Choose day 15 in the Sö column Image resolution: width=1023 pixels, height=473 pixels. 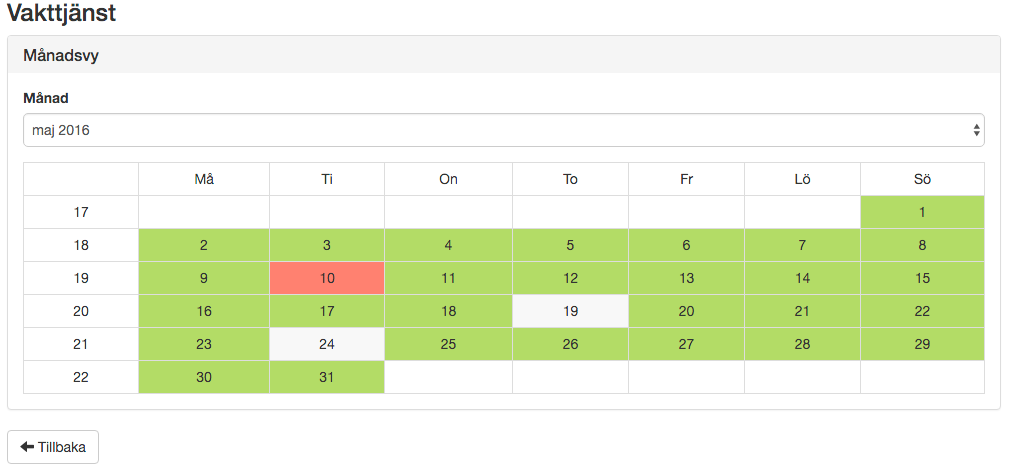tap(922, 278)
